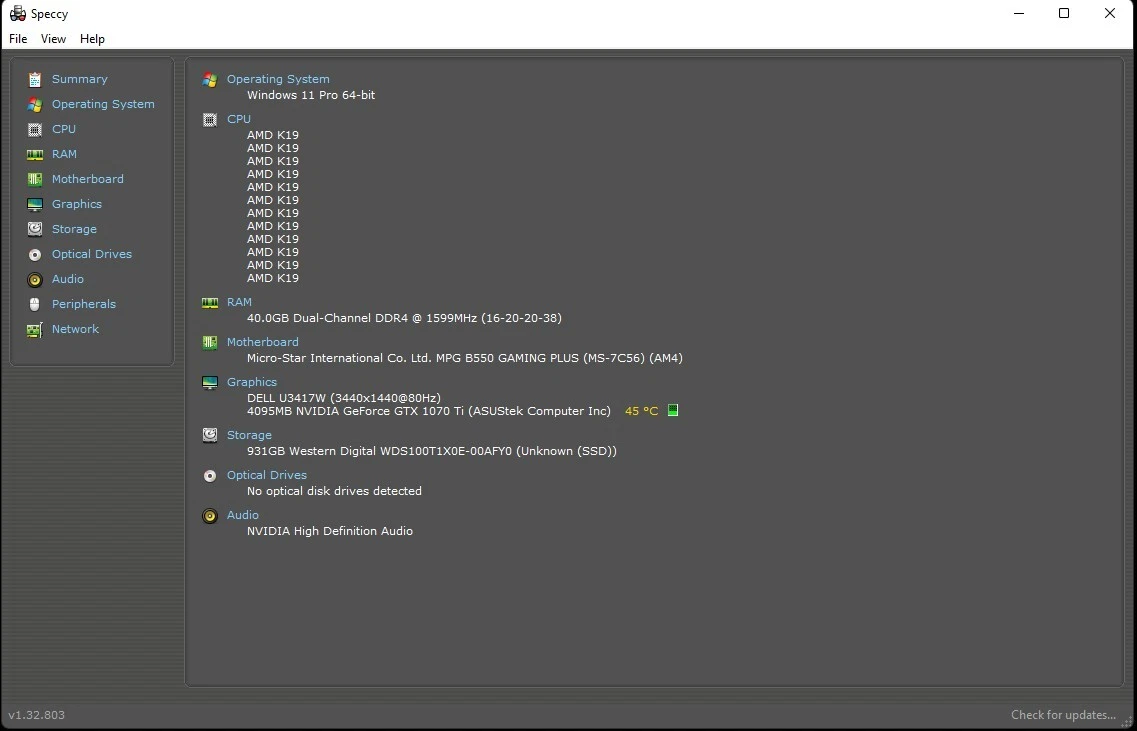Click the chip icon beside CPU heading
This screenshot has height=731, width=1137.
(210, 120)
